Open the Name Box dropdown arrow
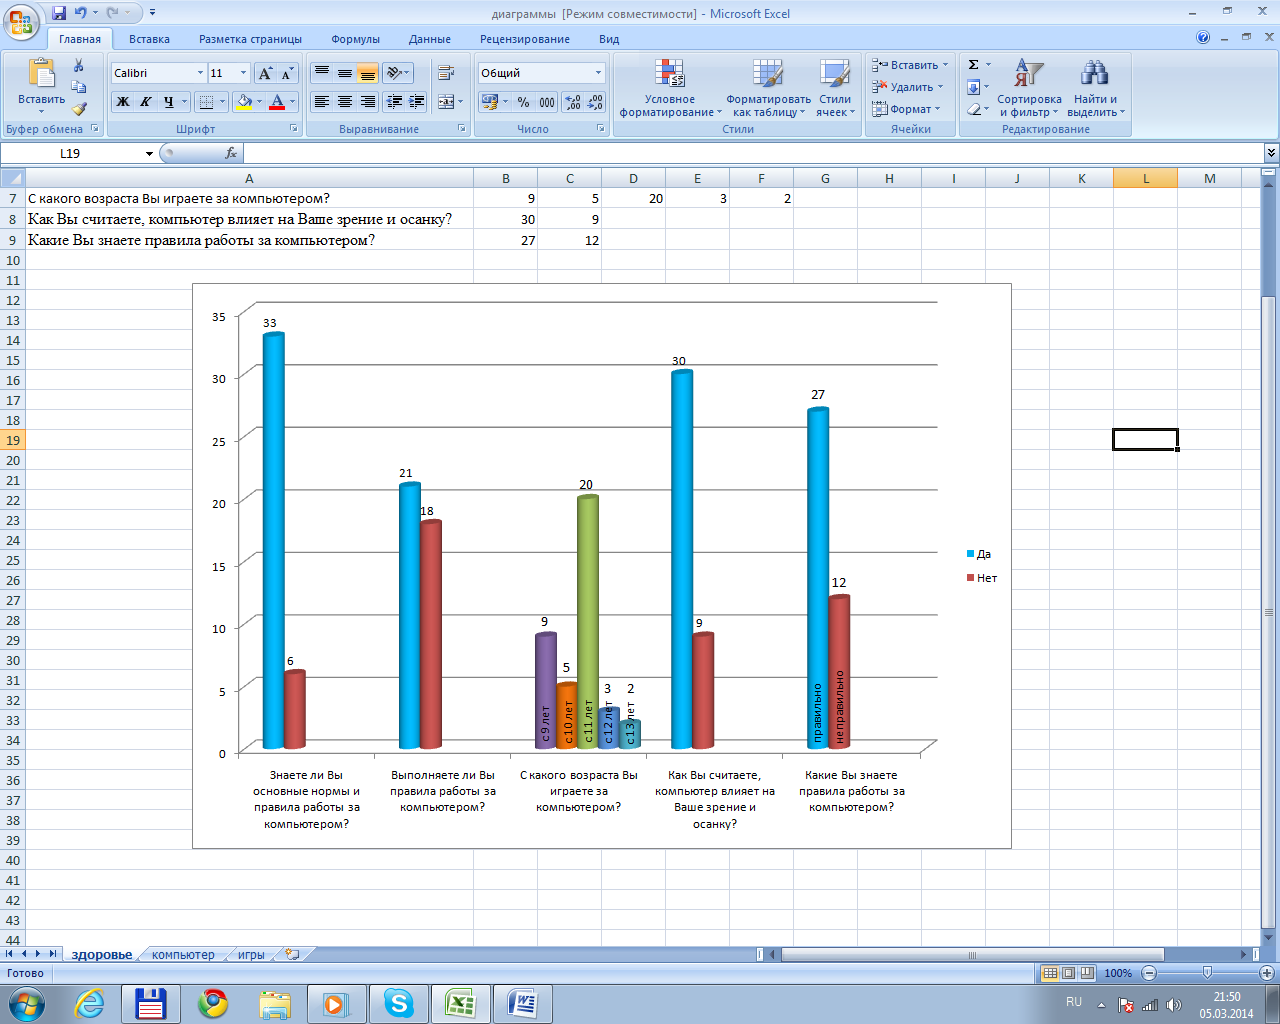The image size is (1280, 1024). [149, 153]
